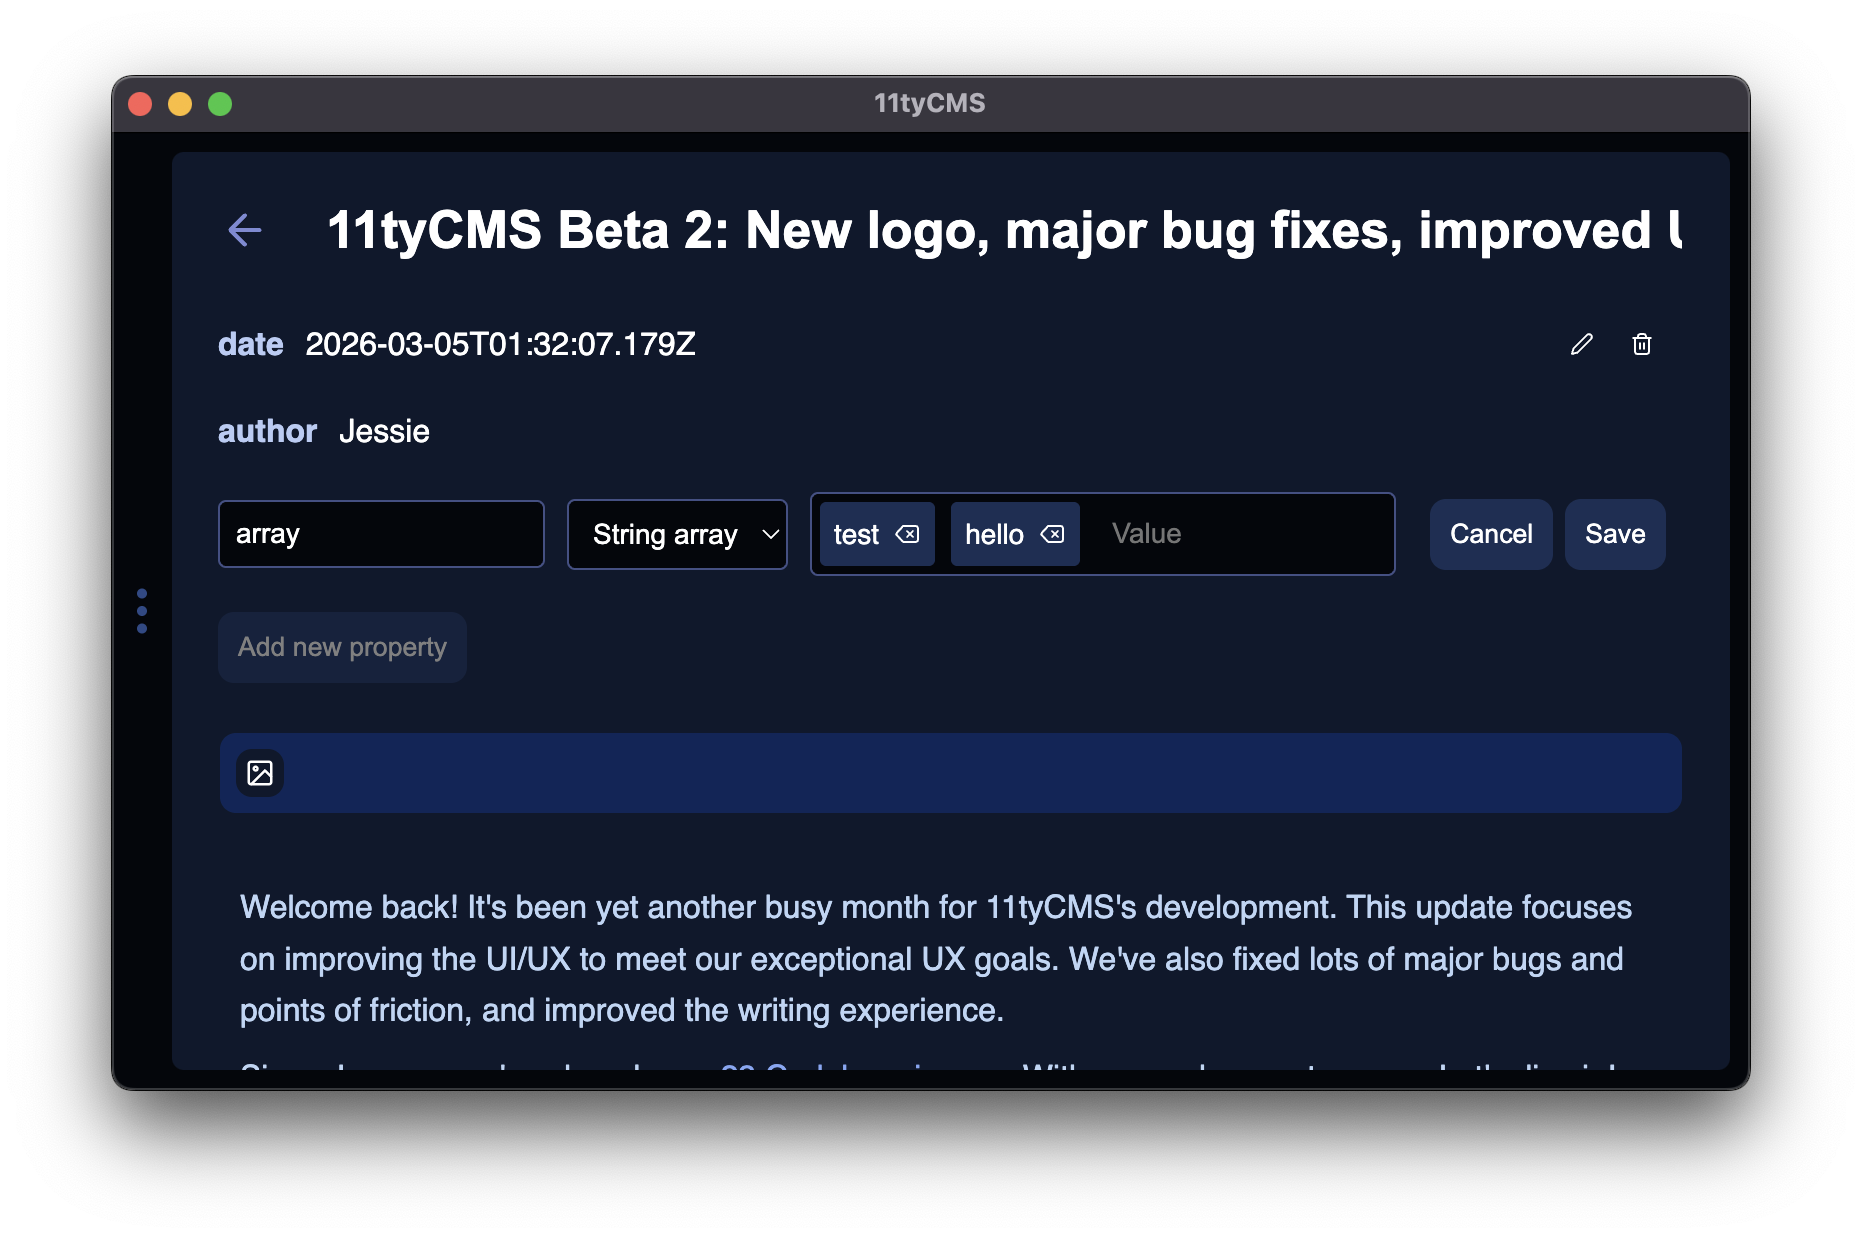Remove the "test" item from the array
This screenshot has width=1862, height=1238.
click(908, 534)
